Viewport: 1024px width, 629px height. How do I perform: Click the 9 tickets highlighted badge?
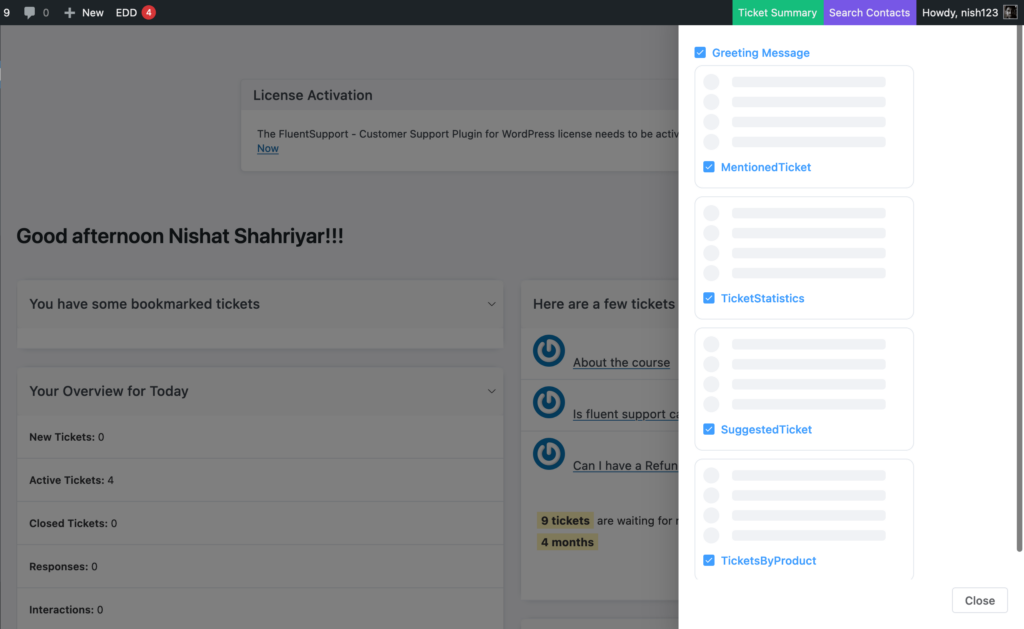[x=565, y=521]
